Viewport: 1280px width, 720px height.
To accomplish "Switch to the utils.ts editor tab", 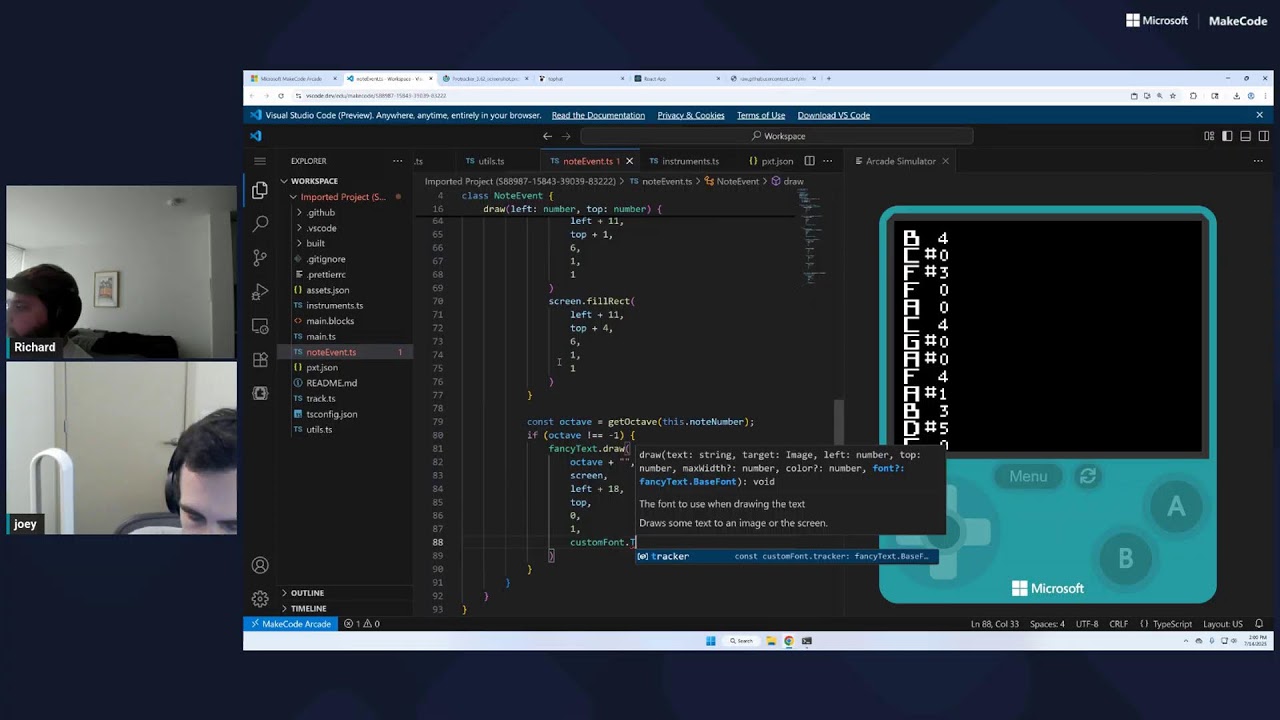I will (491, 161).
